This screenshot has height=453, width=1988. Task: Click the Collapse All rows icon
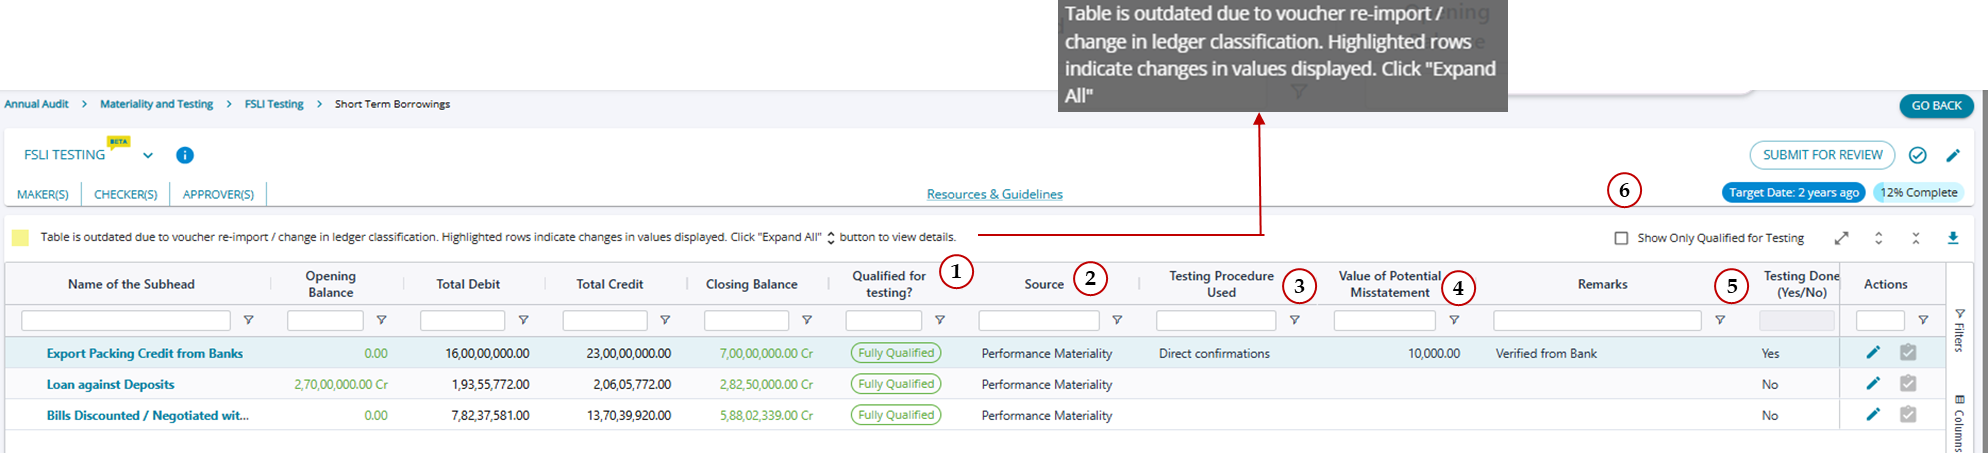coord(1915,238)
